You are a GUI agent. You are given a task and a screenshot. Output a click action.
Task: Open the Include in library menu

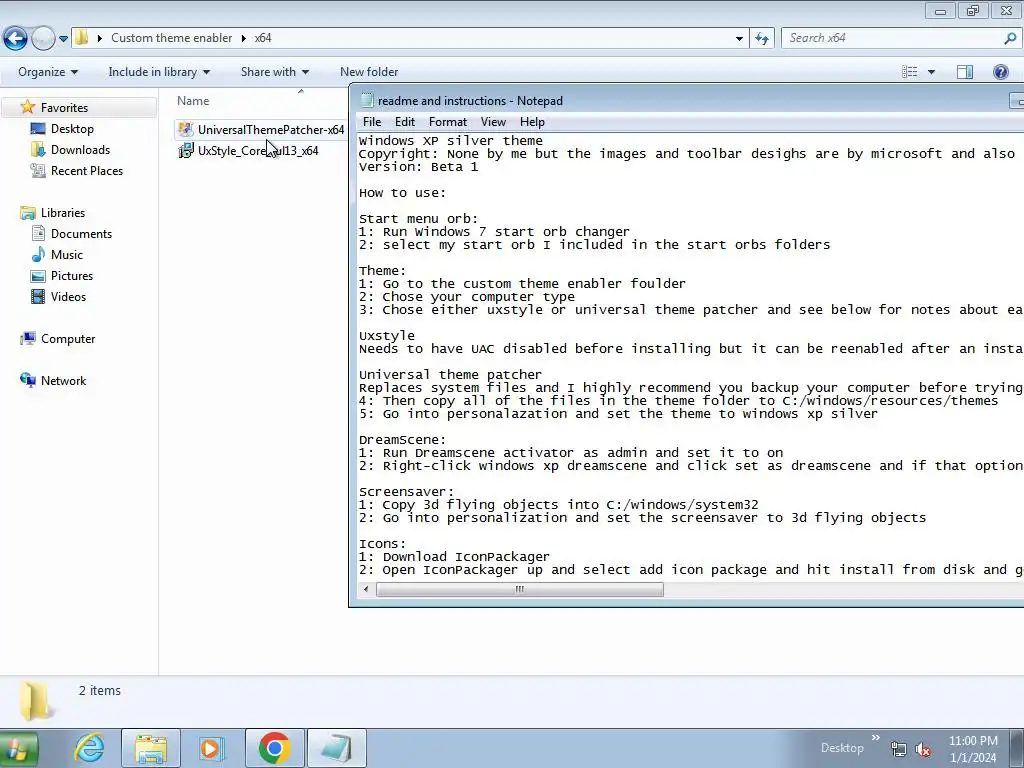tap(159, 72)
